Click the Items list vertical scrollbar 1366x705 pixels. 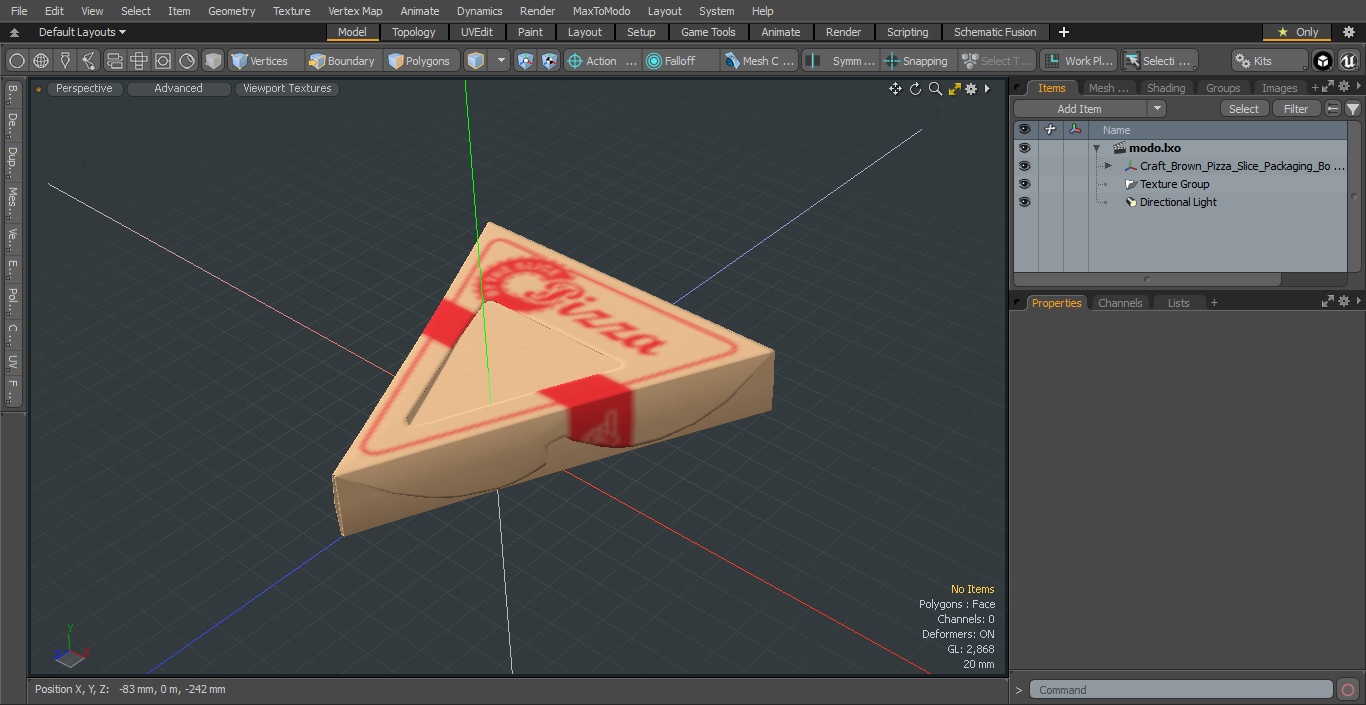[x=1355, y=197]
